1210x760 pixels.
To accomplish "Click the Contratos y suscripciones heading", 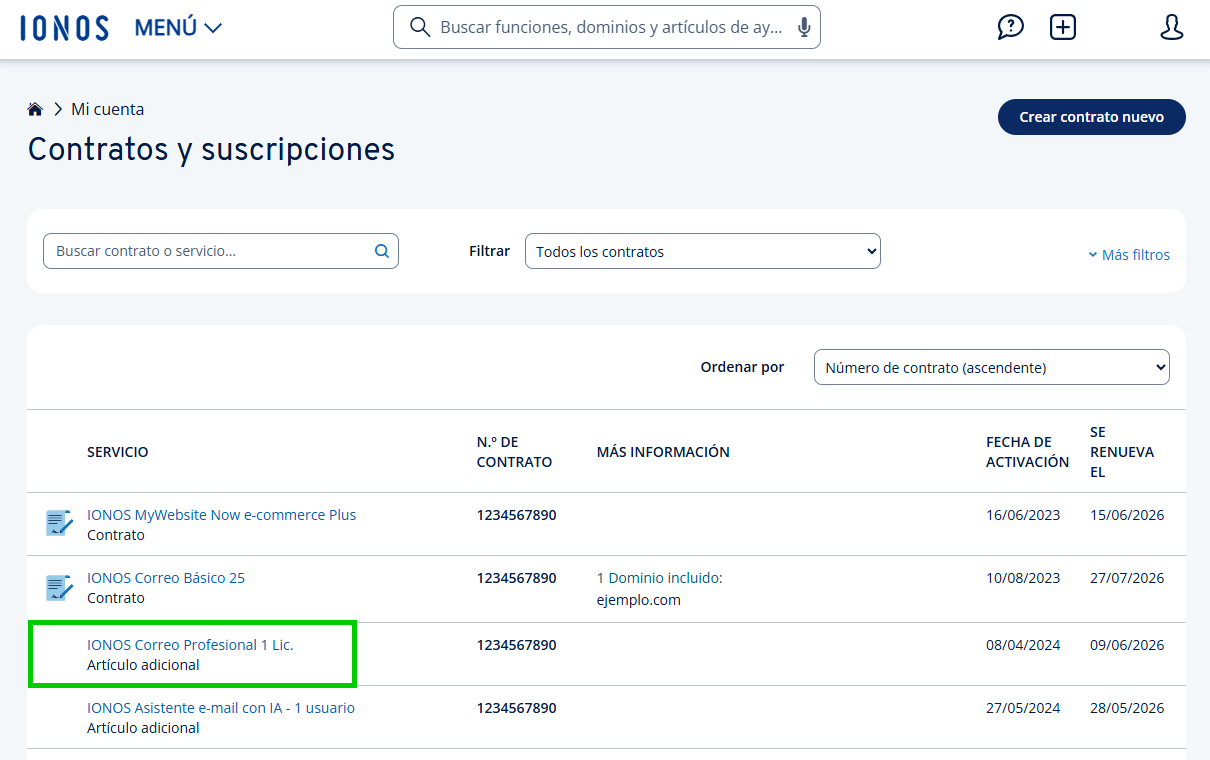I will click(211, 149).
